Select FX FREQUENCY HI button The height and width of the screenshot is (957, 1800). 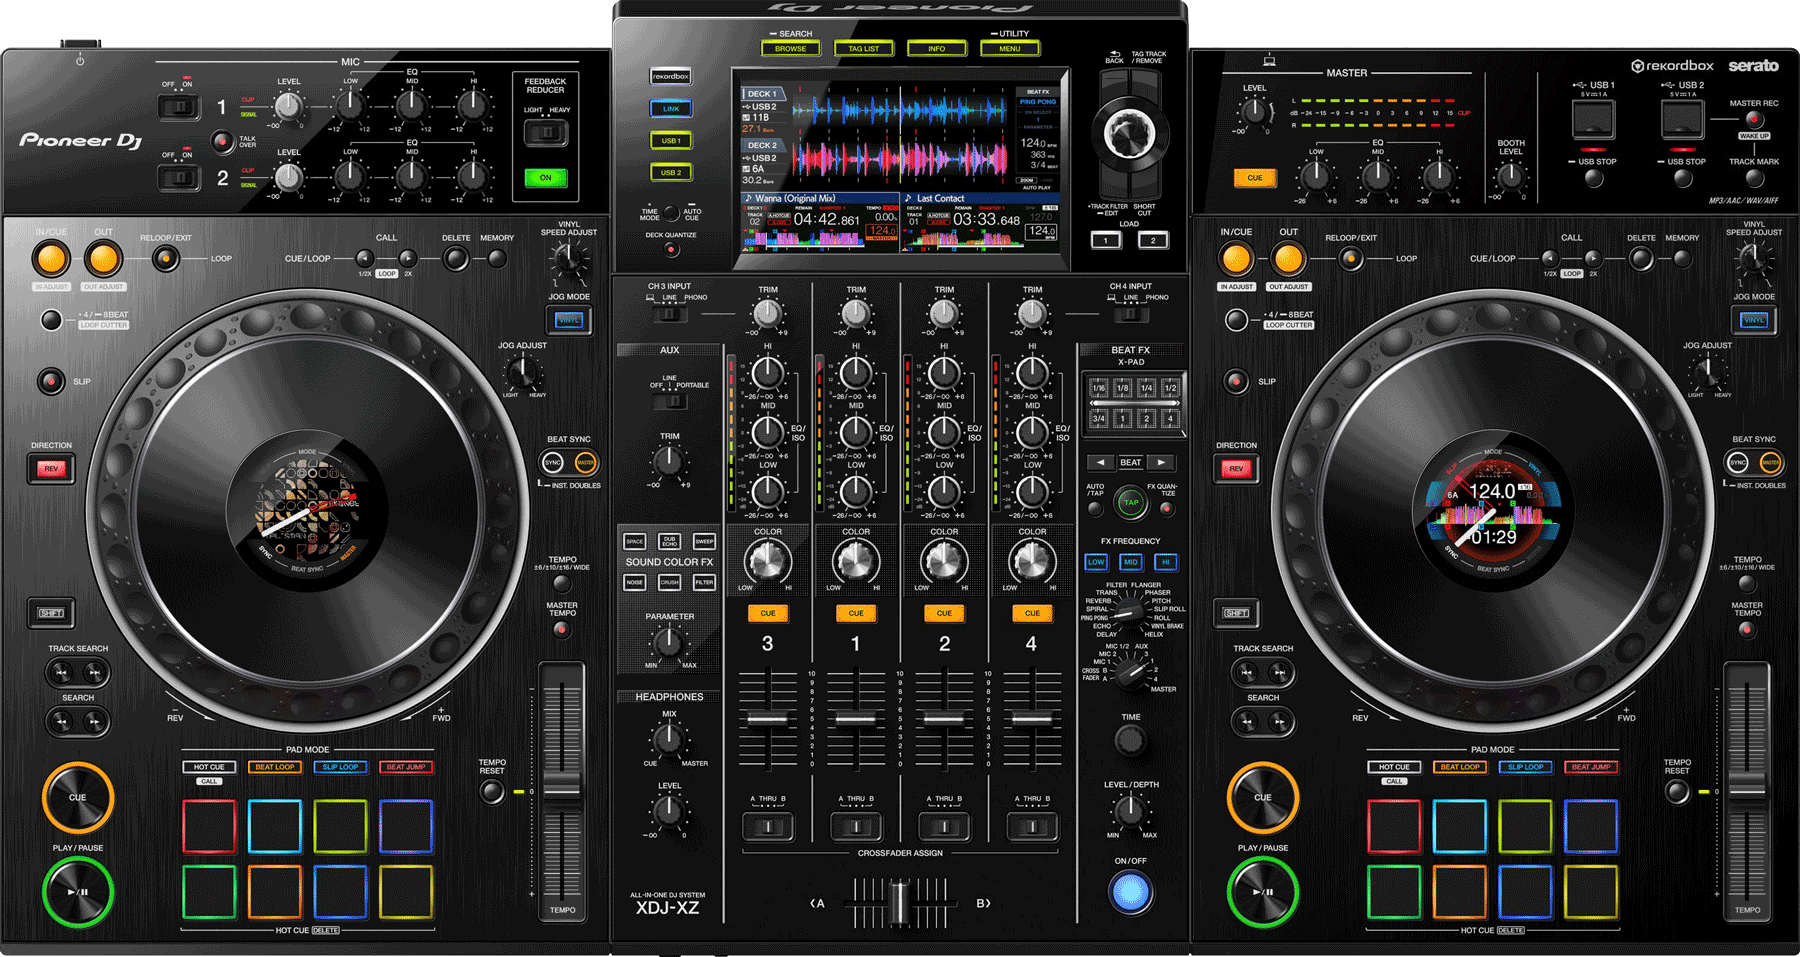click(1166, 562)
